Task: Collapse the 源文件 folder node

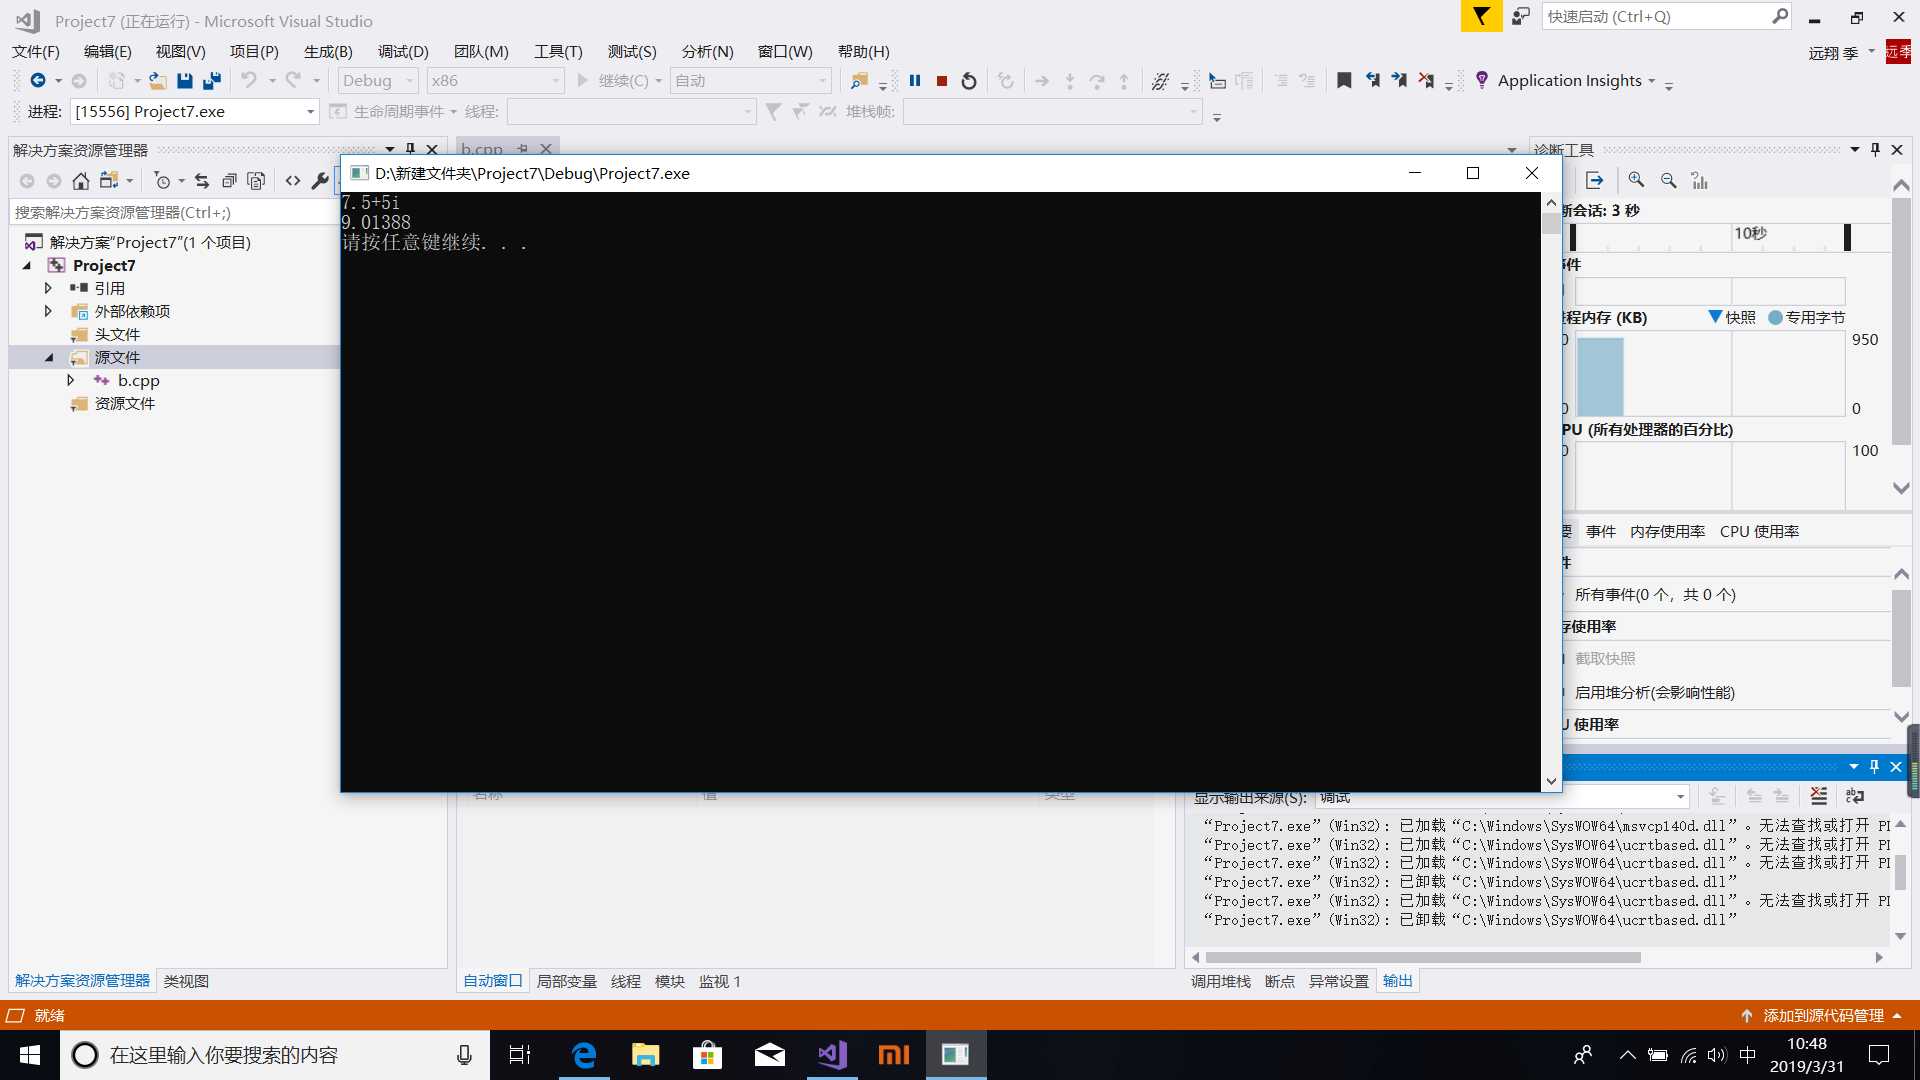Action: pos(48,357)
